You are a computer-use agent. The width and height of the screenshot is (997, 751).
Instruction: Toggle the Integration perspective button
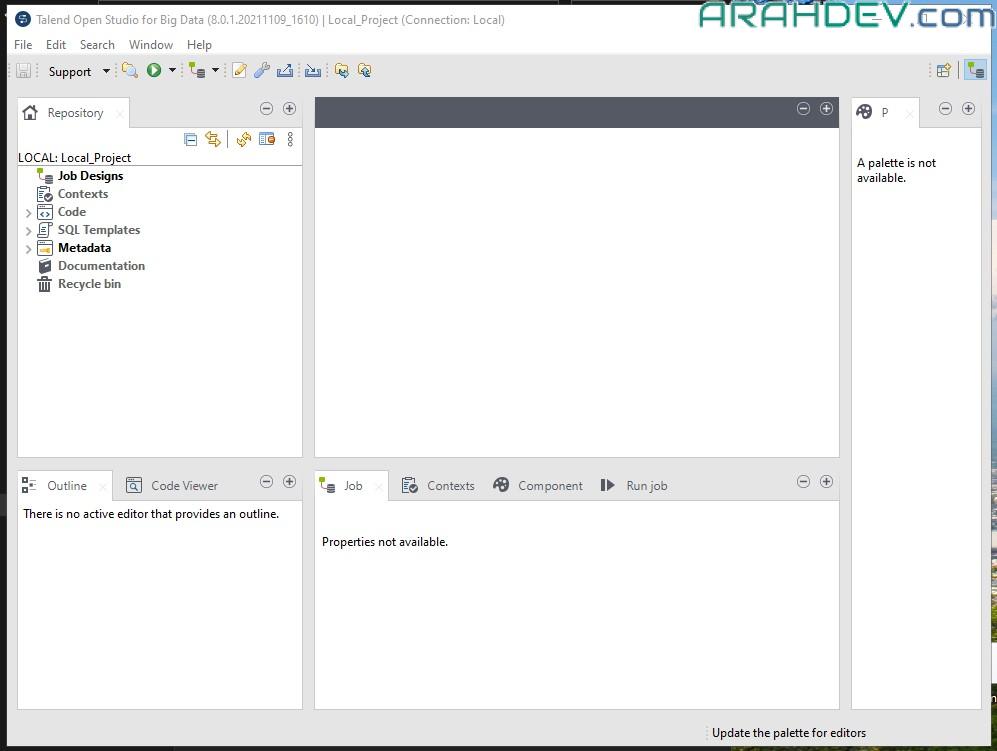pos(975,70)
